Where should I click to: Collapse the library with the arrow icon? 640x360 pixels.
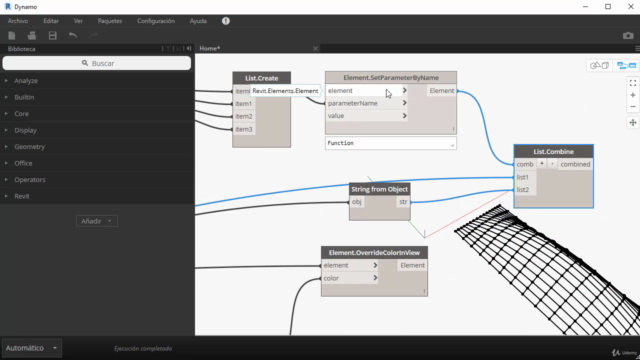pyautogui.click(x=189, y=49)
